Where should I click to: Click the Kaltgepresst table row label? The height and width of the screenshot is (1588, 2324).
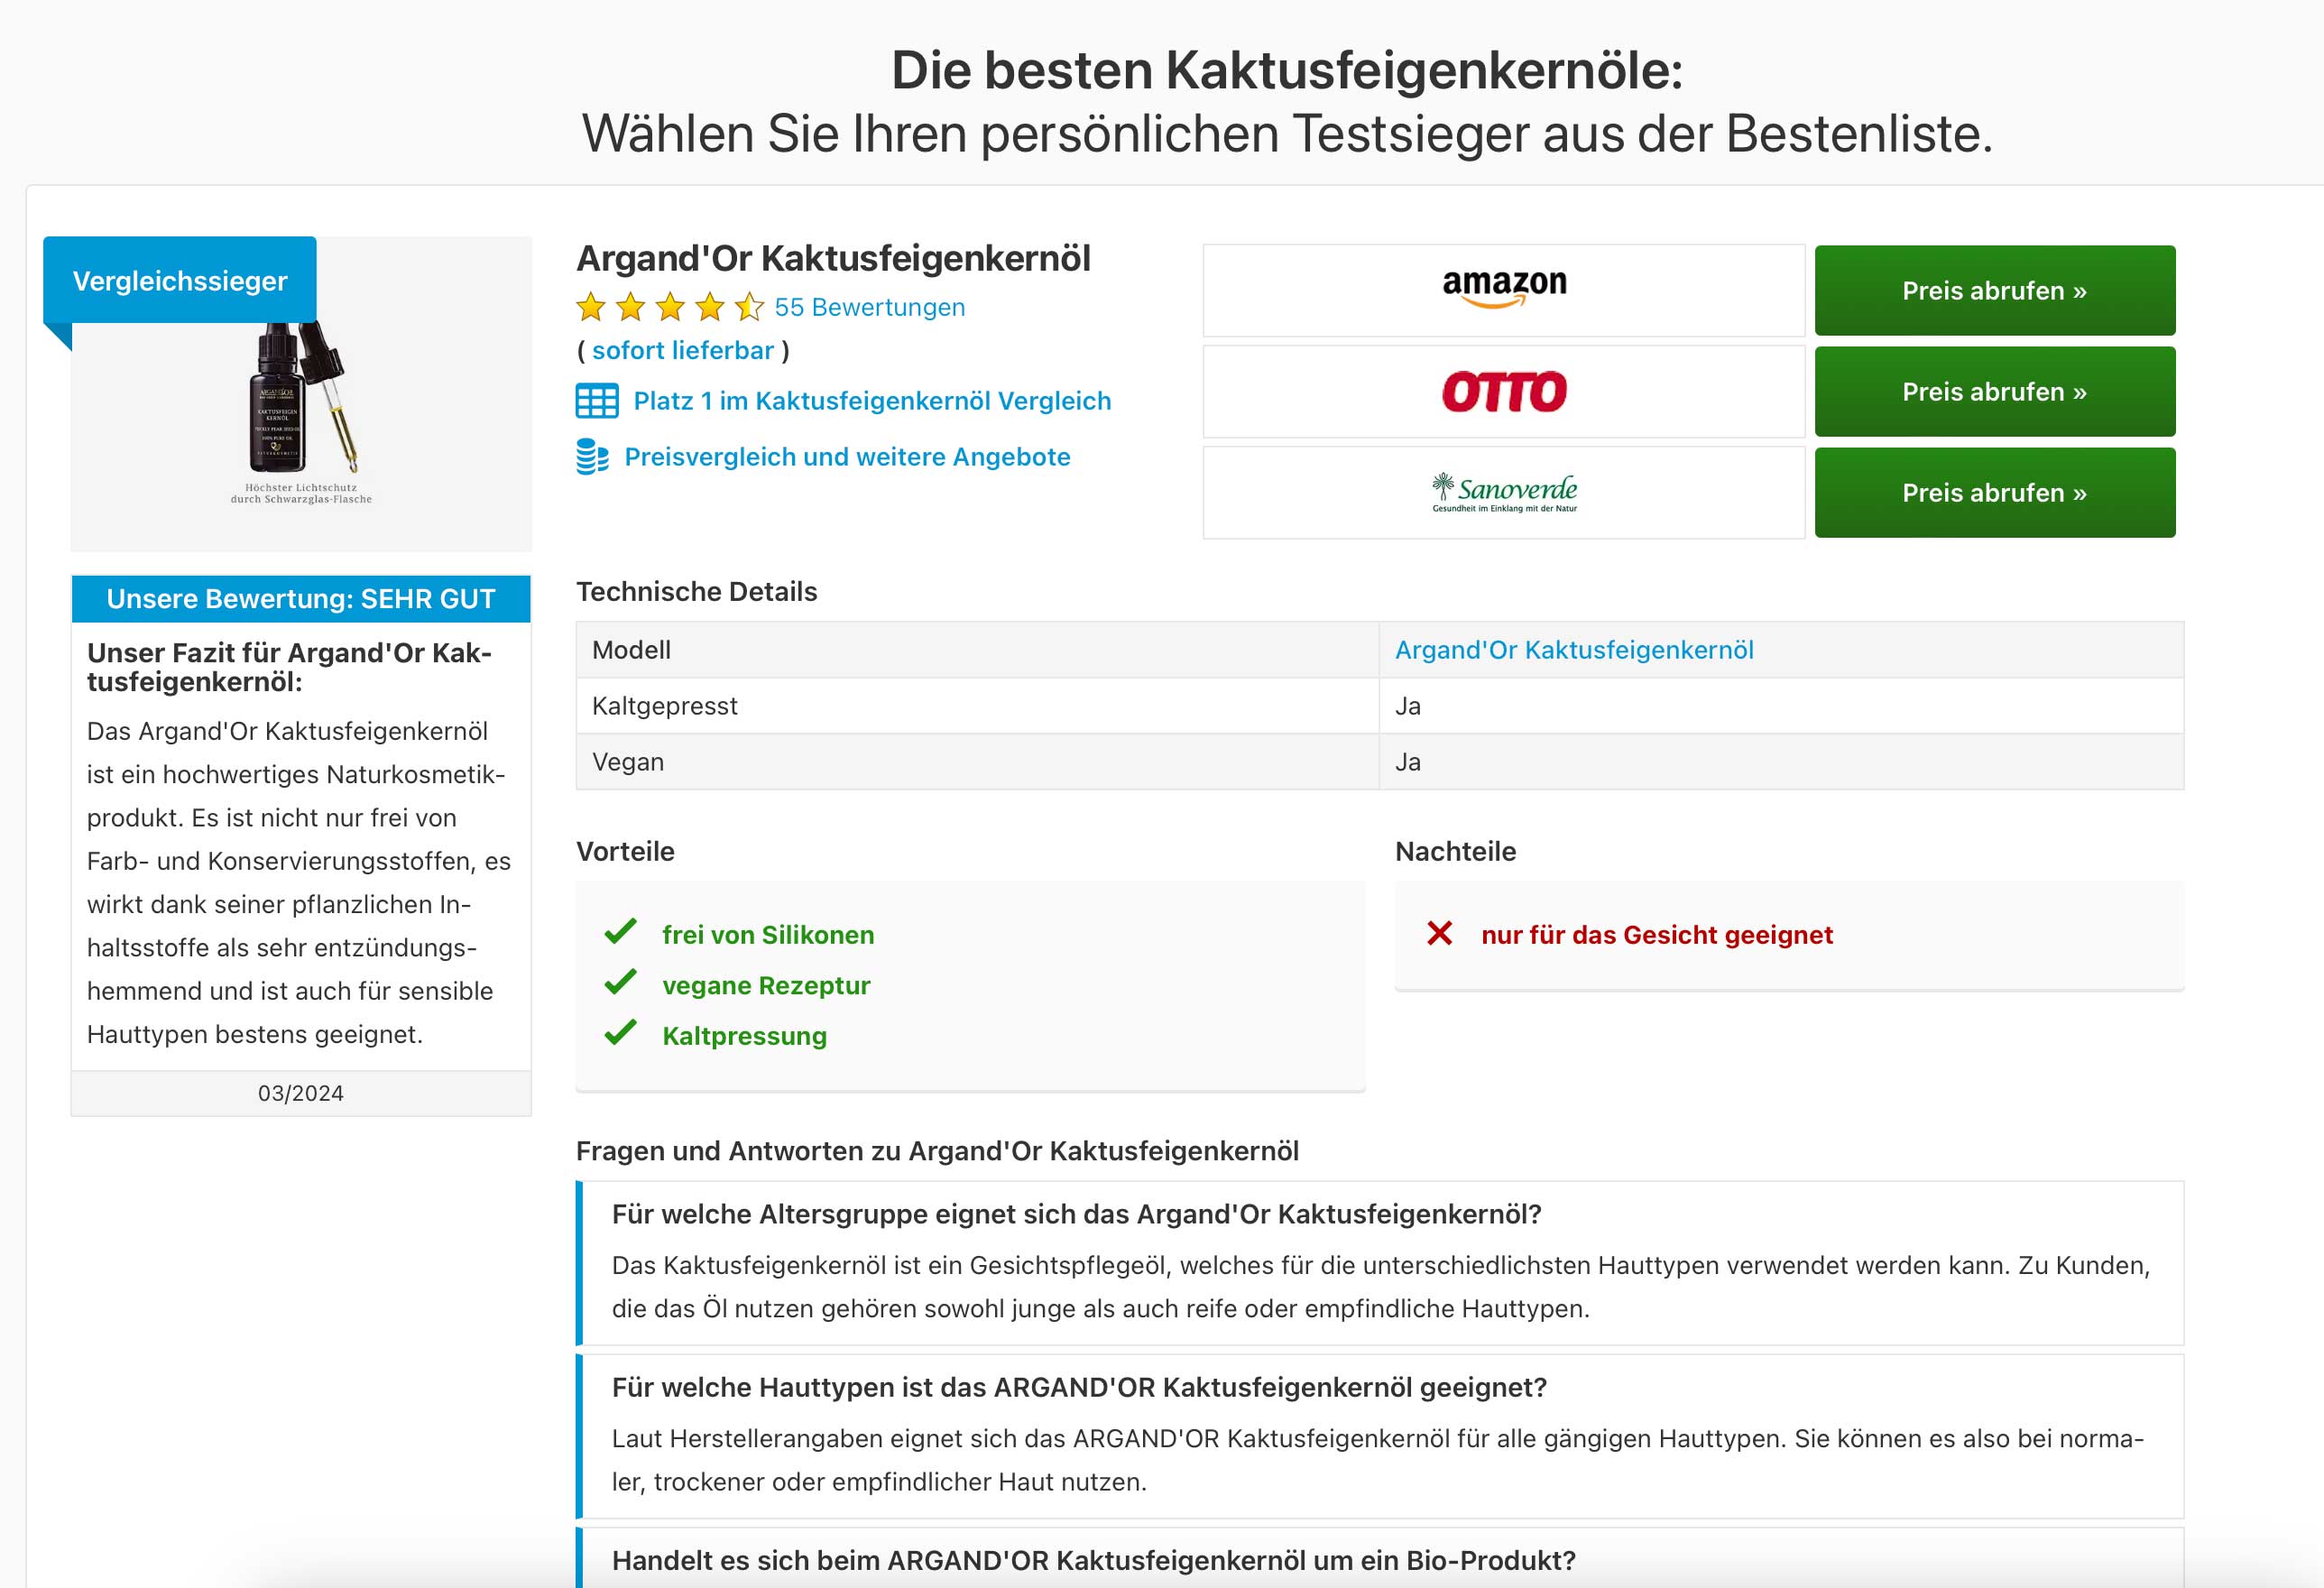(x=665, y=706)
